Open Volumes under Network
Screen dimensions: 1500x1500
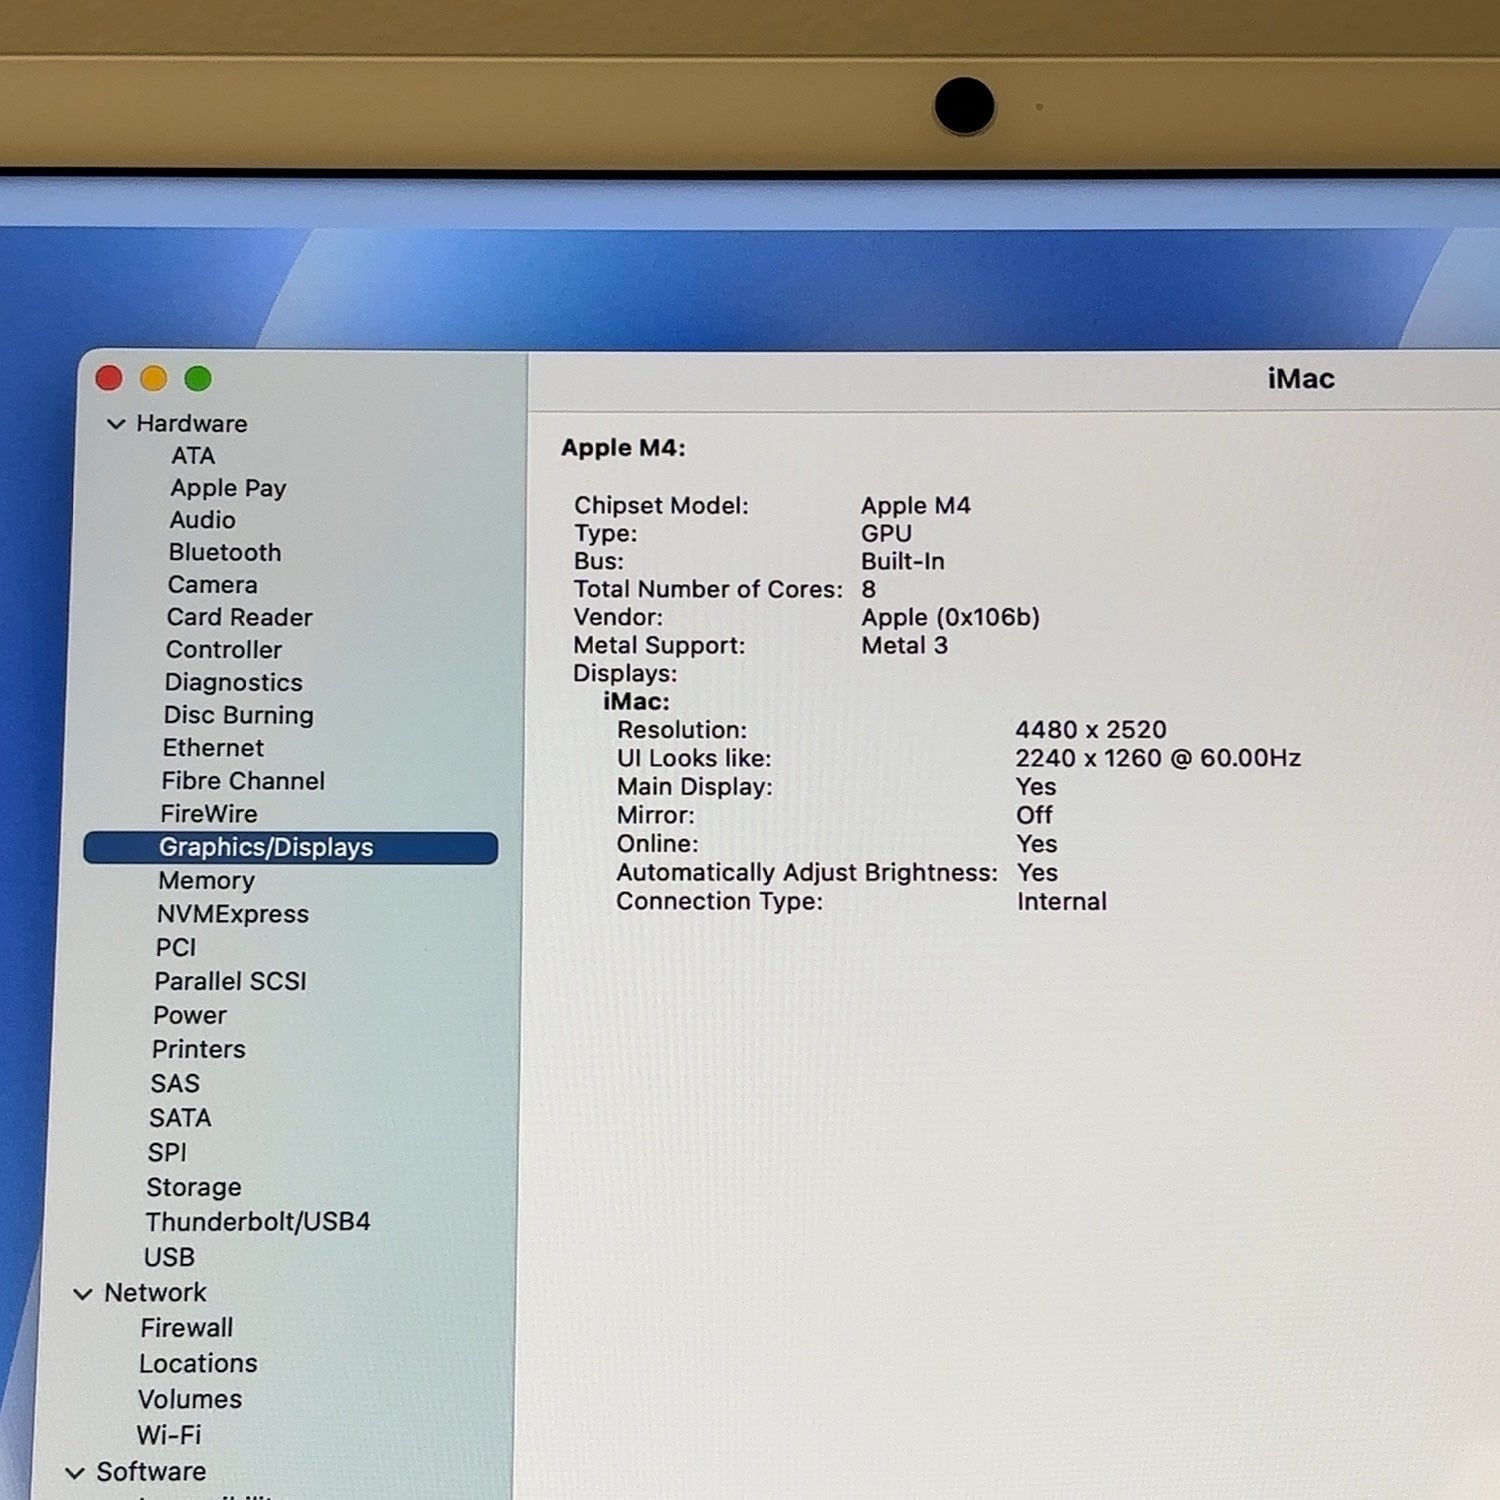pos(190,1399)
